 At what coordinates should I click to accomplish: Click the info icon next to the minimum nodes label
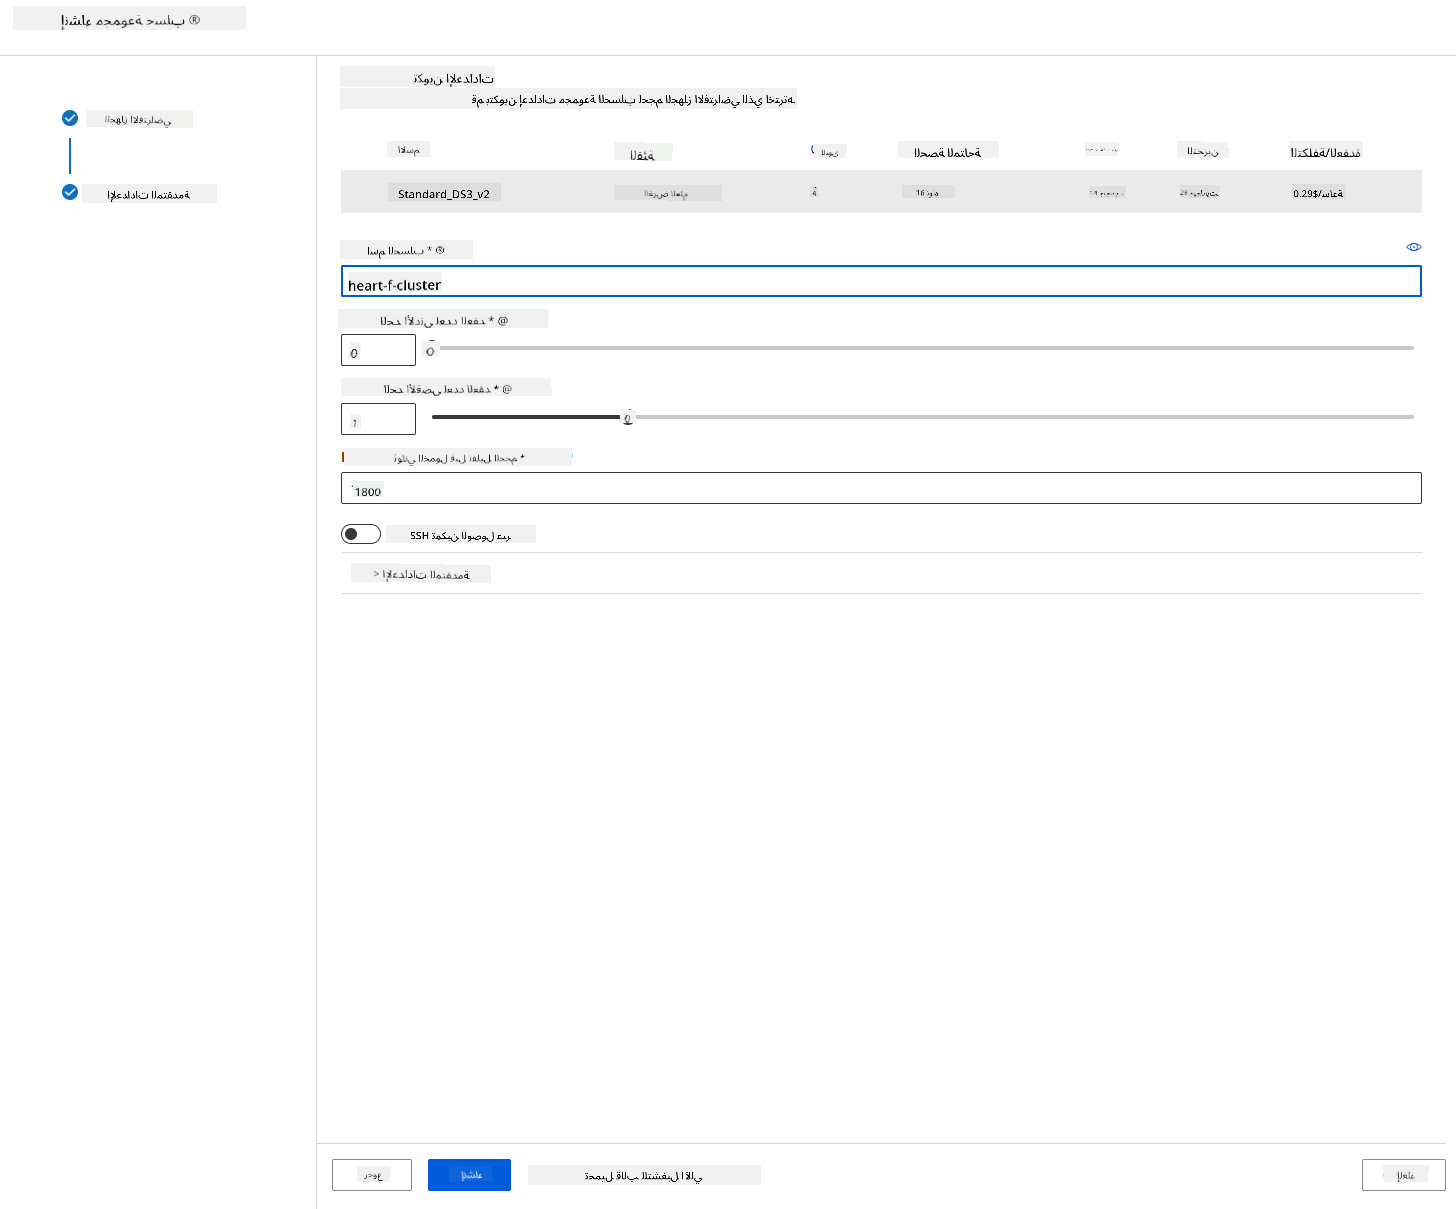click(503, 320)
